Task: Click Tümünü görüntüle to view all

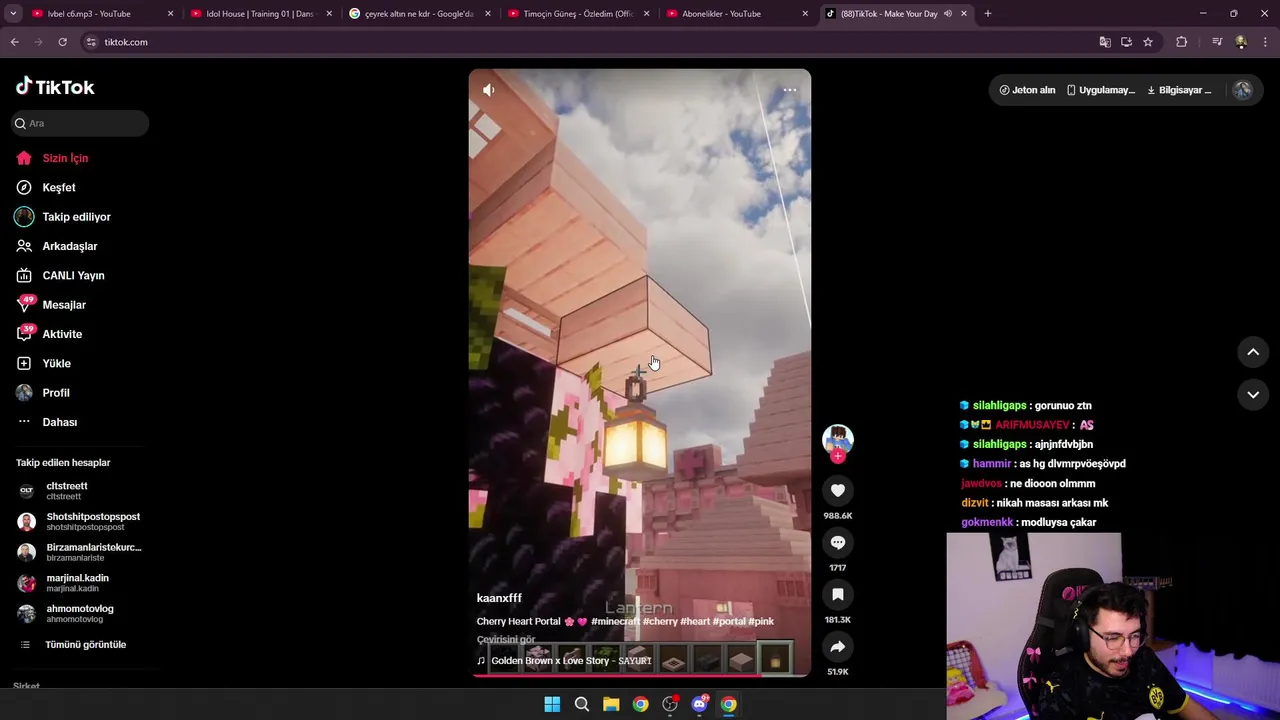Action: (85, 645)
